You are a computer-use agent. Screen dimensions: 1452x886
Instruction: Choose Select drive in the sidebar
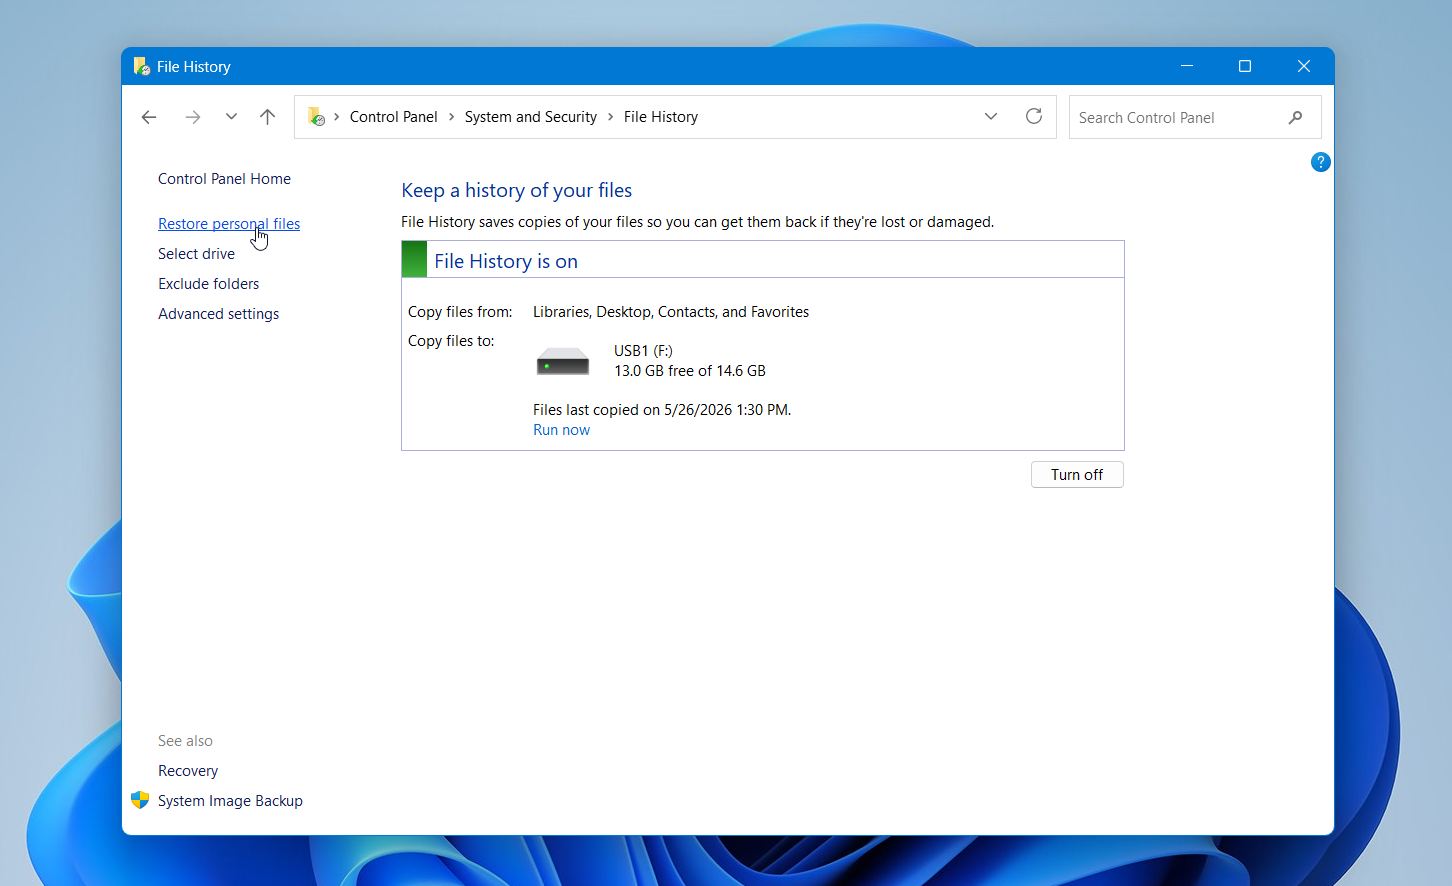click(196, 254)
